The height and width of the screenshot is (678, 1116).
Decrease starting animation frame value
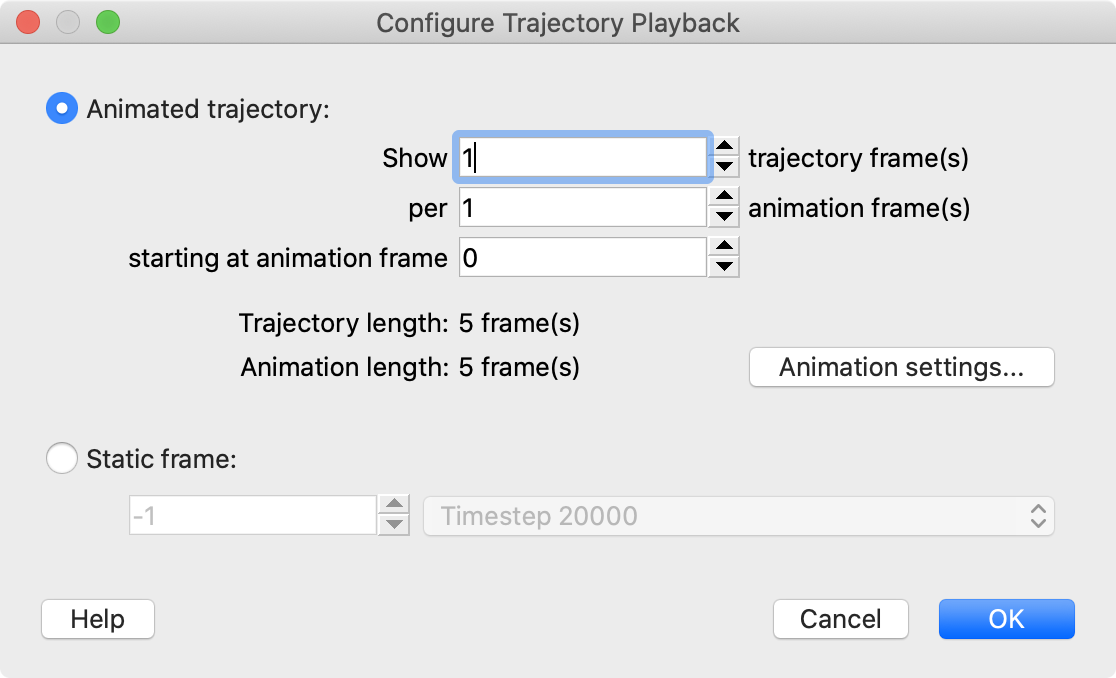coord(725,267)
